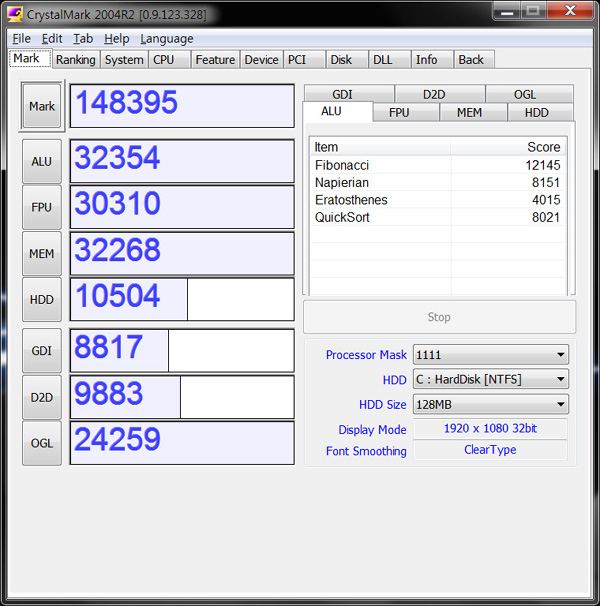Switch to the Info tab
This screenshot has width=600, height=606.
click(x=432, y=60)
